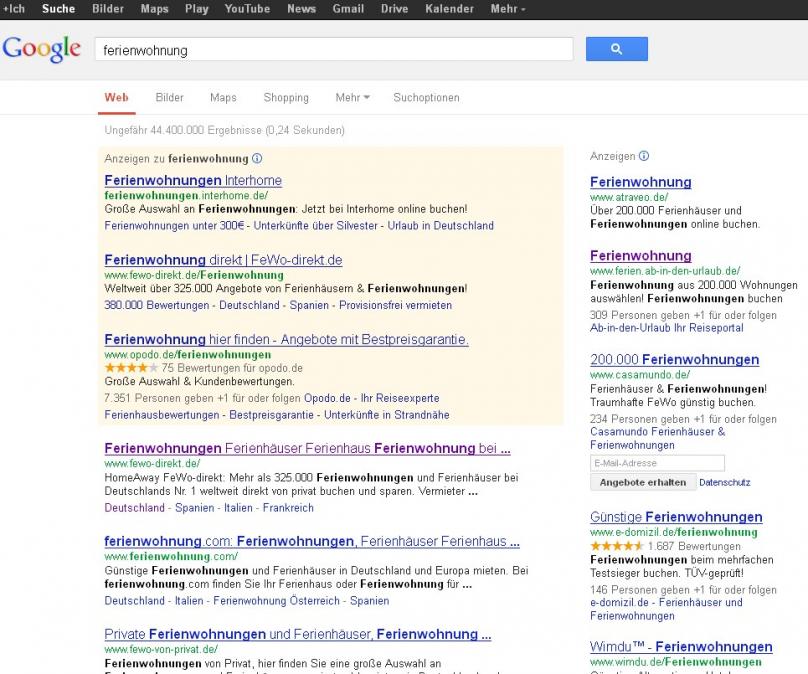
Task: Click 'Bestpreisgarantie' sitelink
Action: click(x=272, y=415)
